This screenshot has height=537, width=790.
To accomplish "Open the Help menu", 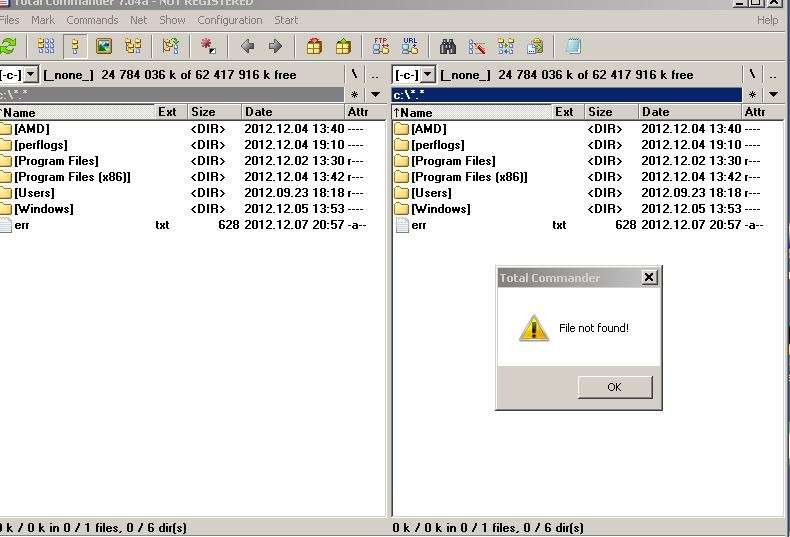I will point(767,20).
